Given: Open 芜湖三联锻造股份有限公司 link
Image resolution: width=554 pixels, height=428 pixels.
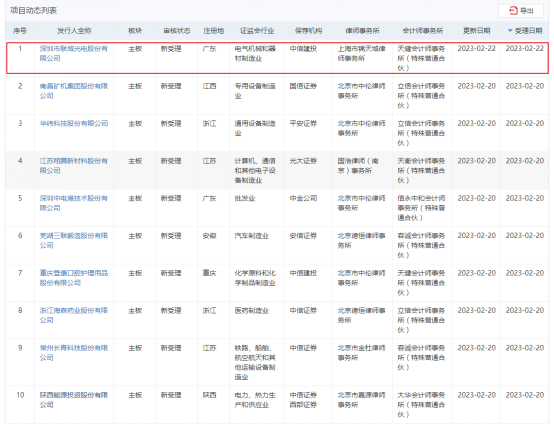Looking at the screenshot, I should coord(73,241).
